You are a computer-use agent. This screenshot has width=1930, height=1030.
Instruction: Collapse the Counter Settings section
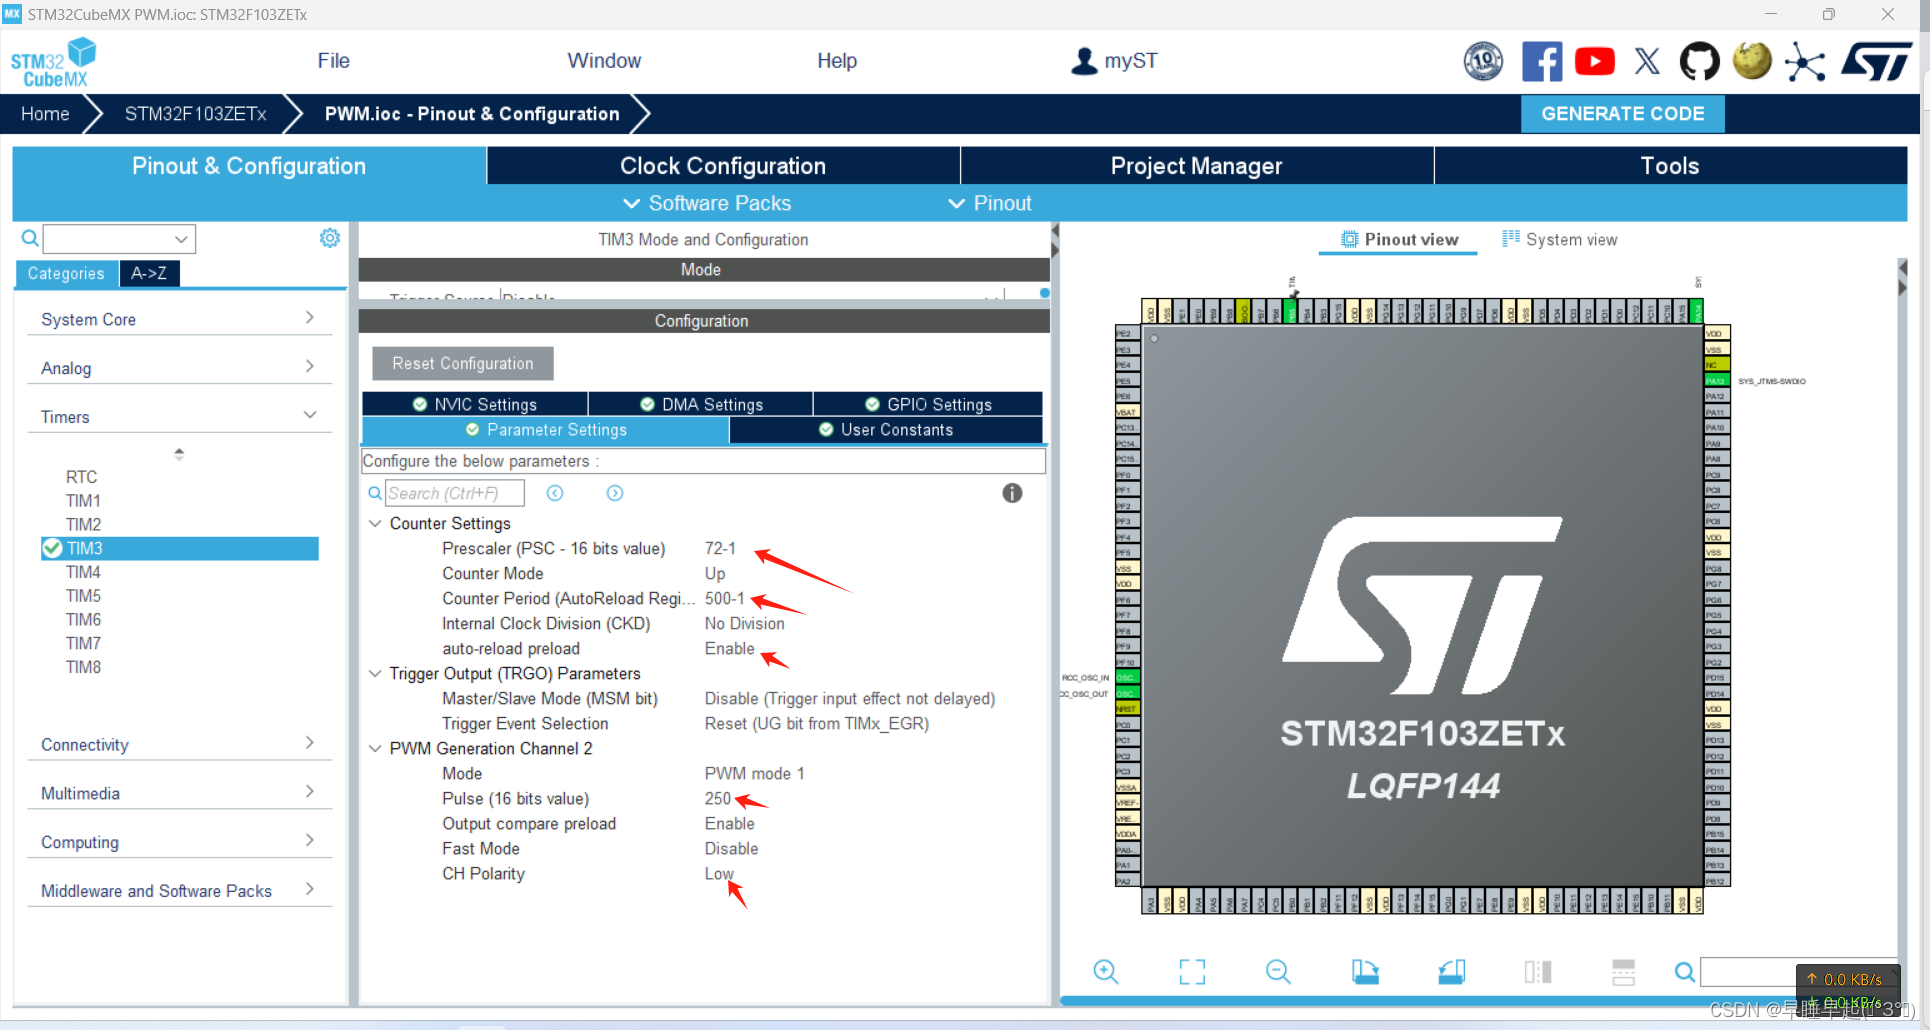[x=375, y=523]
